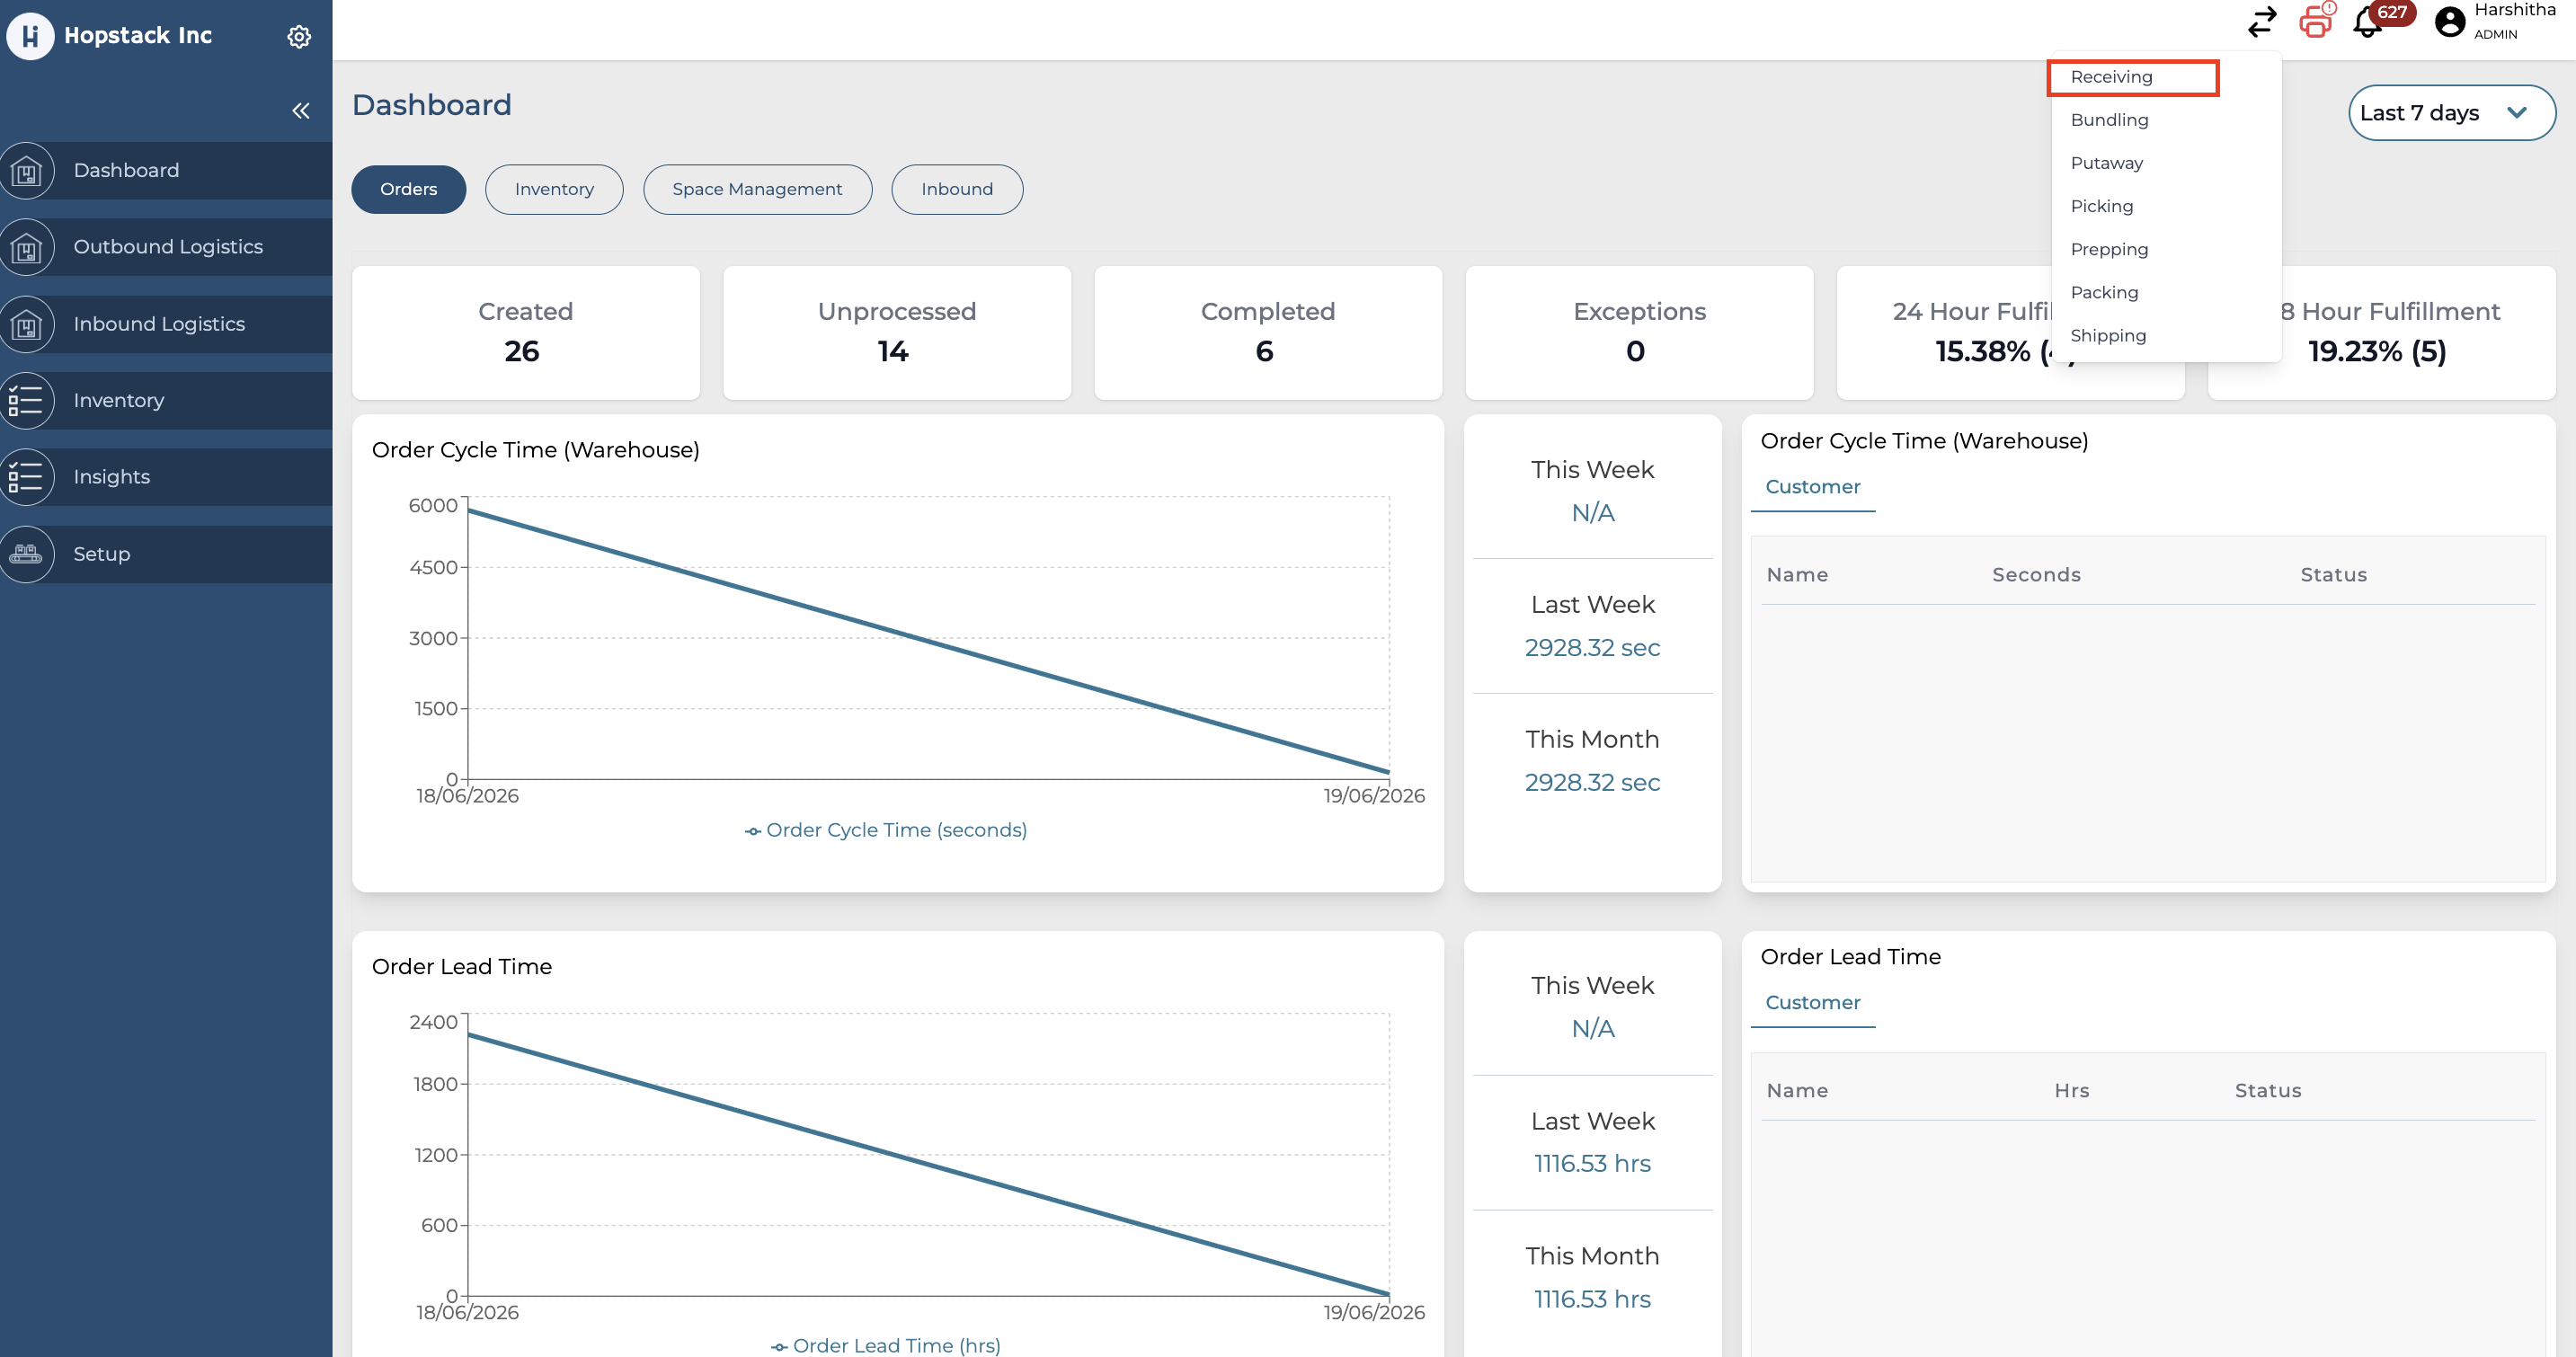This screenshot has width=2576, height=1357.
Task: Switch to the Inventory dashboard tab
Action: (x=554, y=189)
